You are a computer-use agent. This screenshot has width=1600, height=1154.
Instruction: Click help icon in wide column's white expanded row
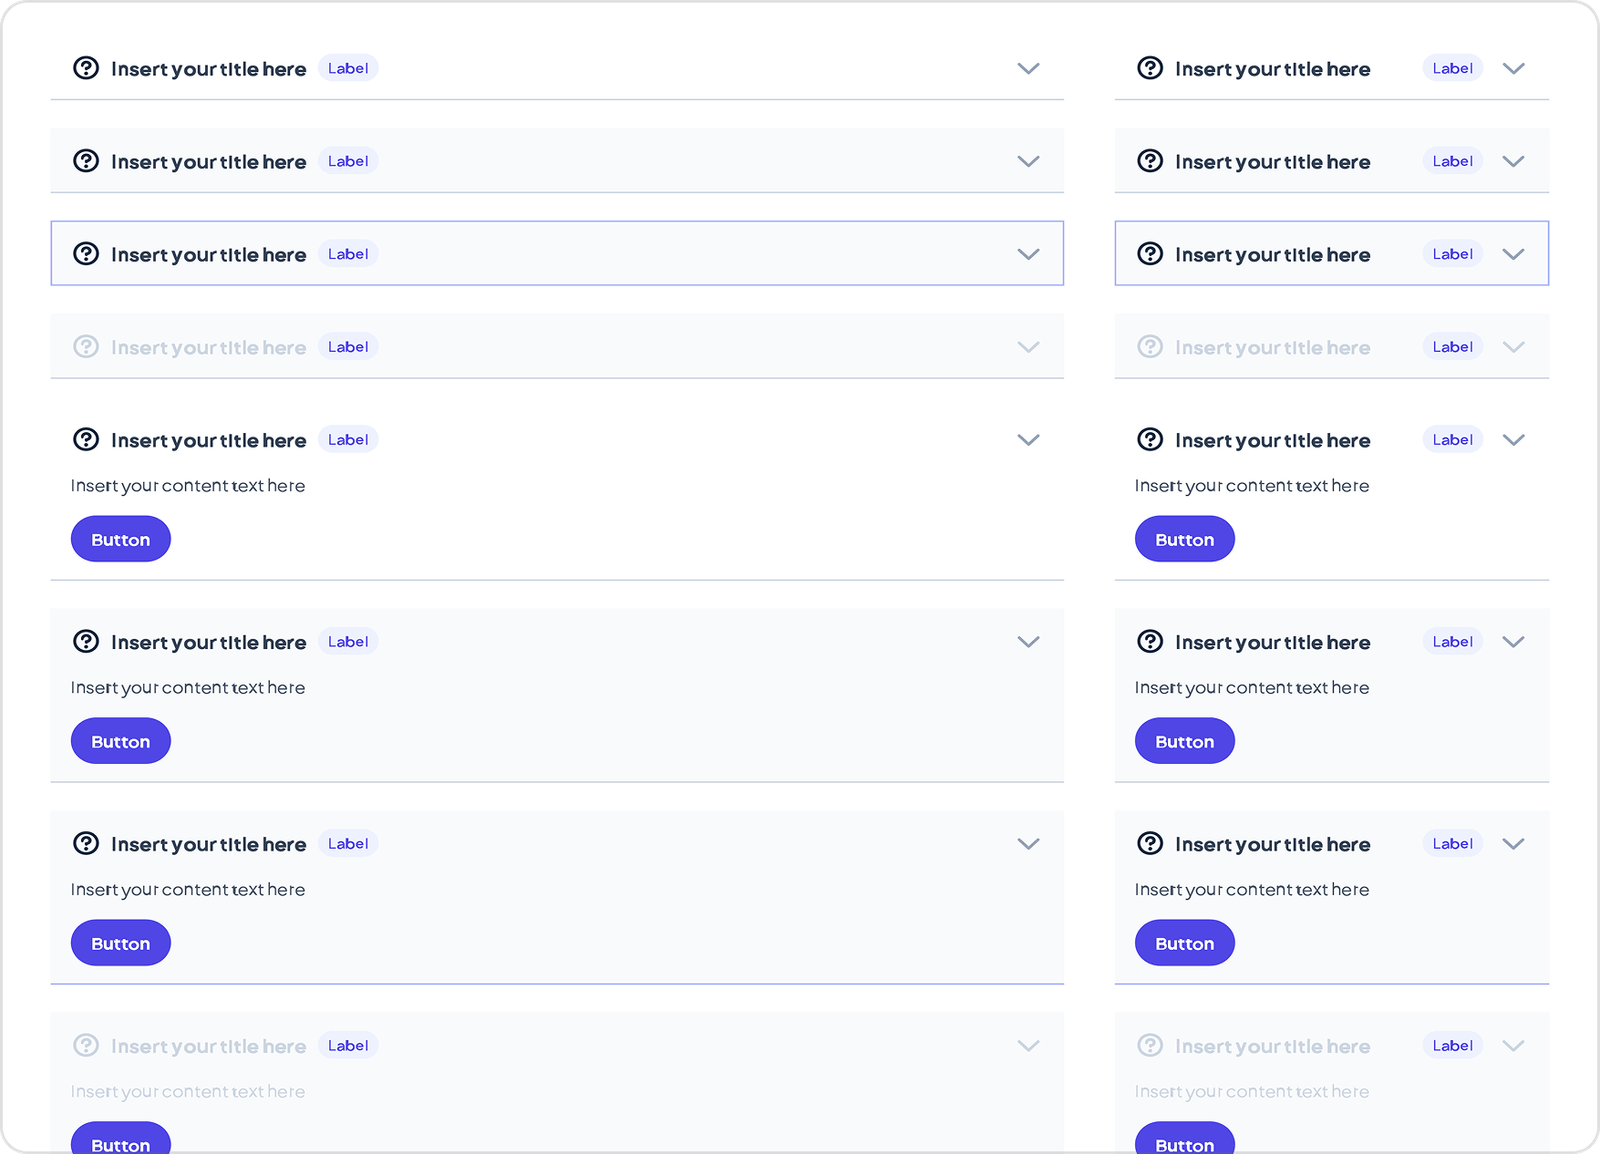[x=86, y=440]
